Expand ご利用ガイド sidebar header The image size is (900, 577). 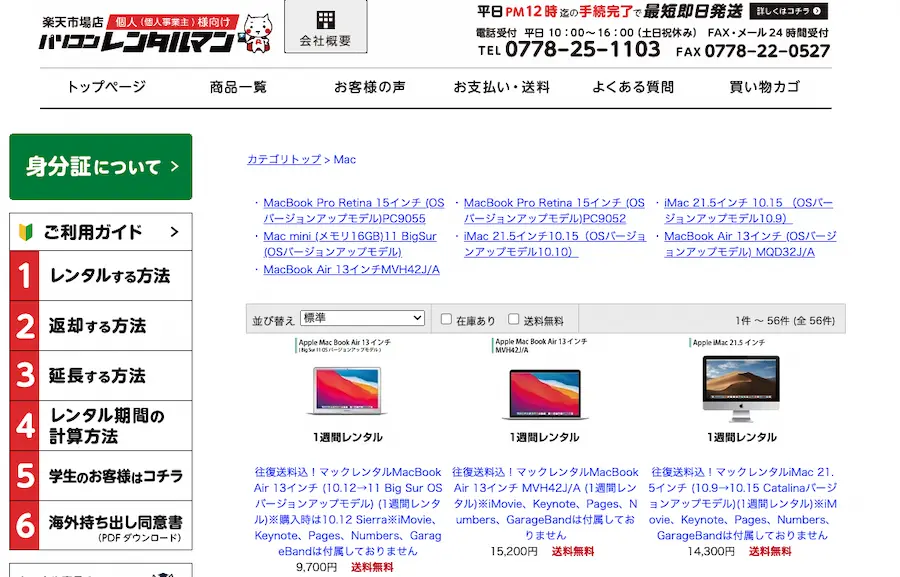tap(100, 232)
